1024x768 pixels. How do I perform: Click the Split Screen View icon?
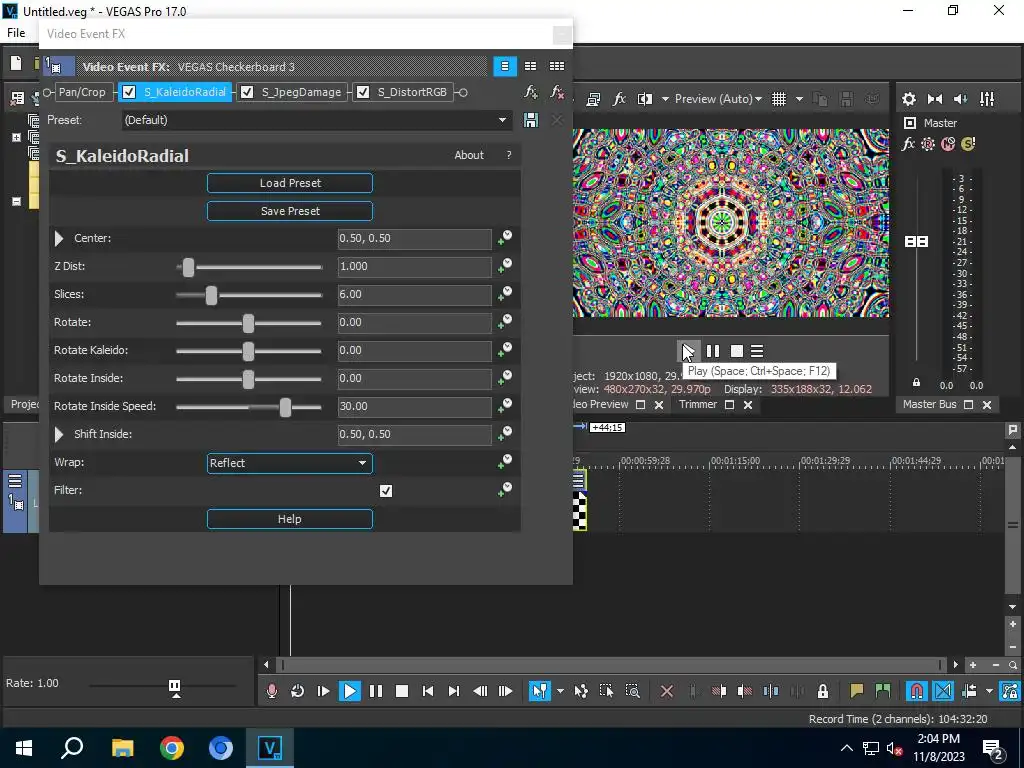click(x=645, y=99)
